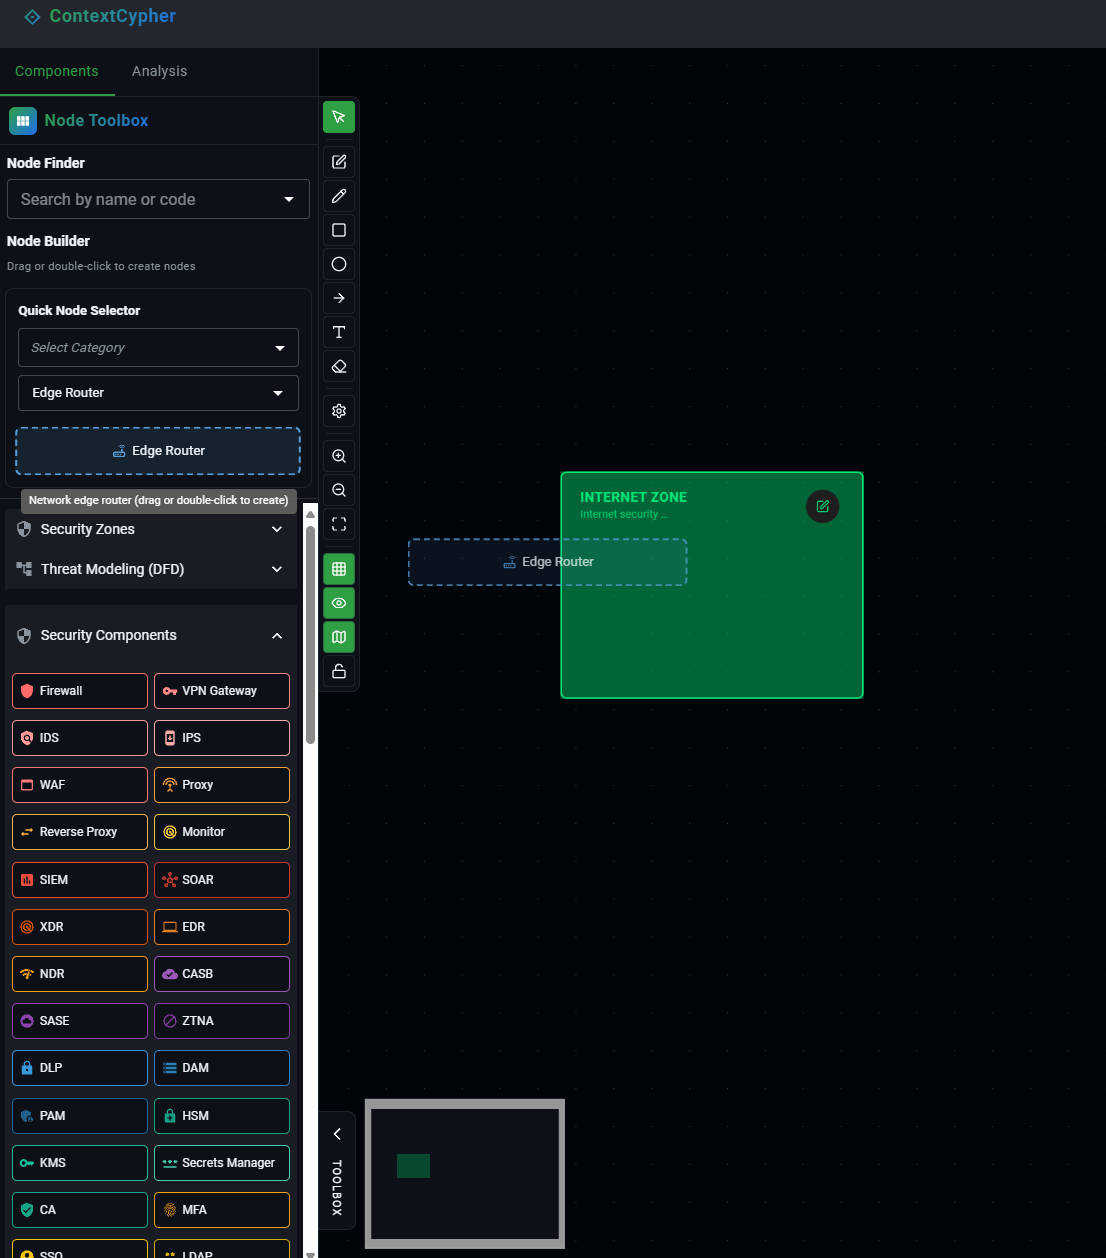
Task: Activate the arrow connector tool
Action: pyautogui.click(x=338, y=297)
